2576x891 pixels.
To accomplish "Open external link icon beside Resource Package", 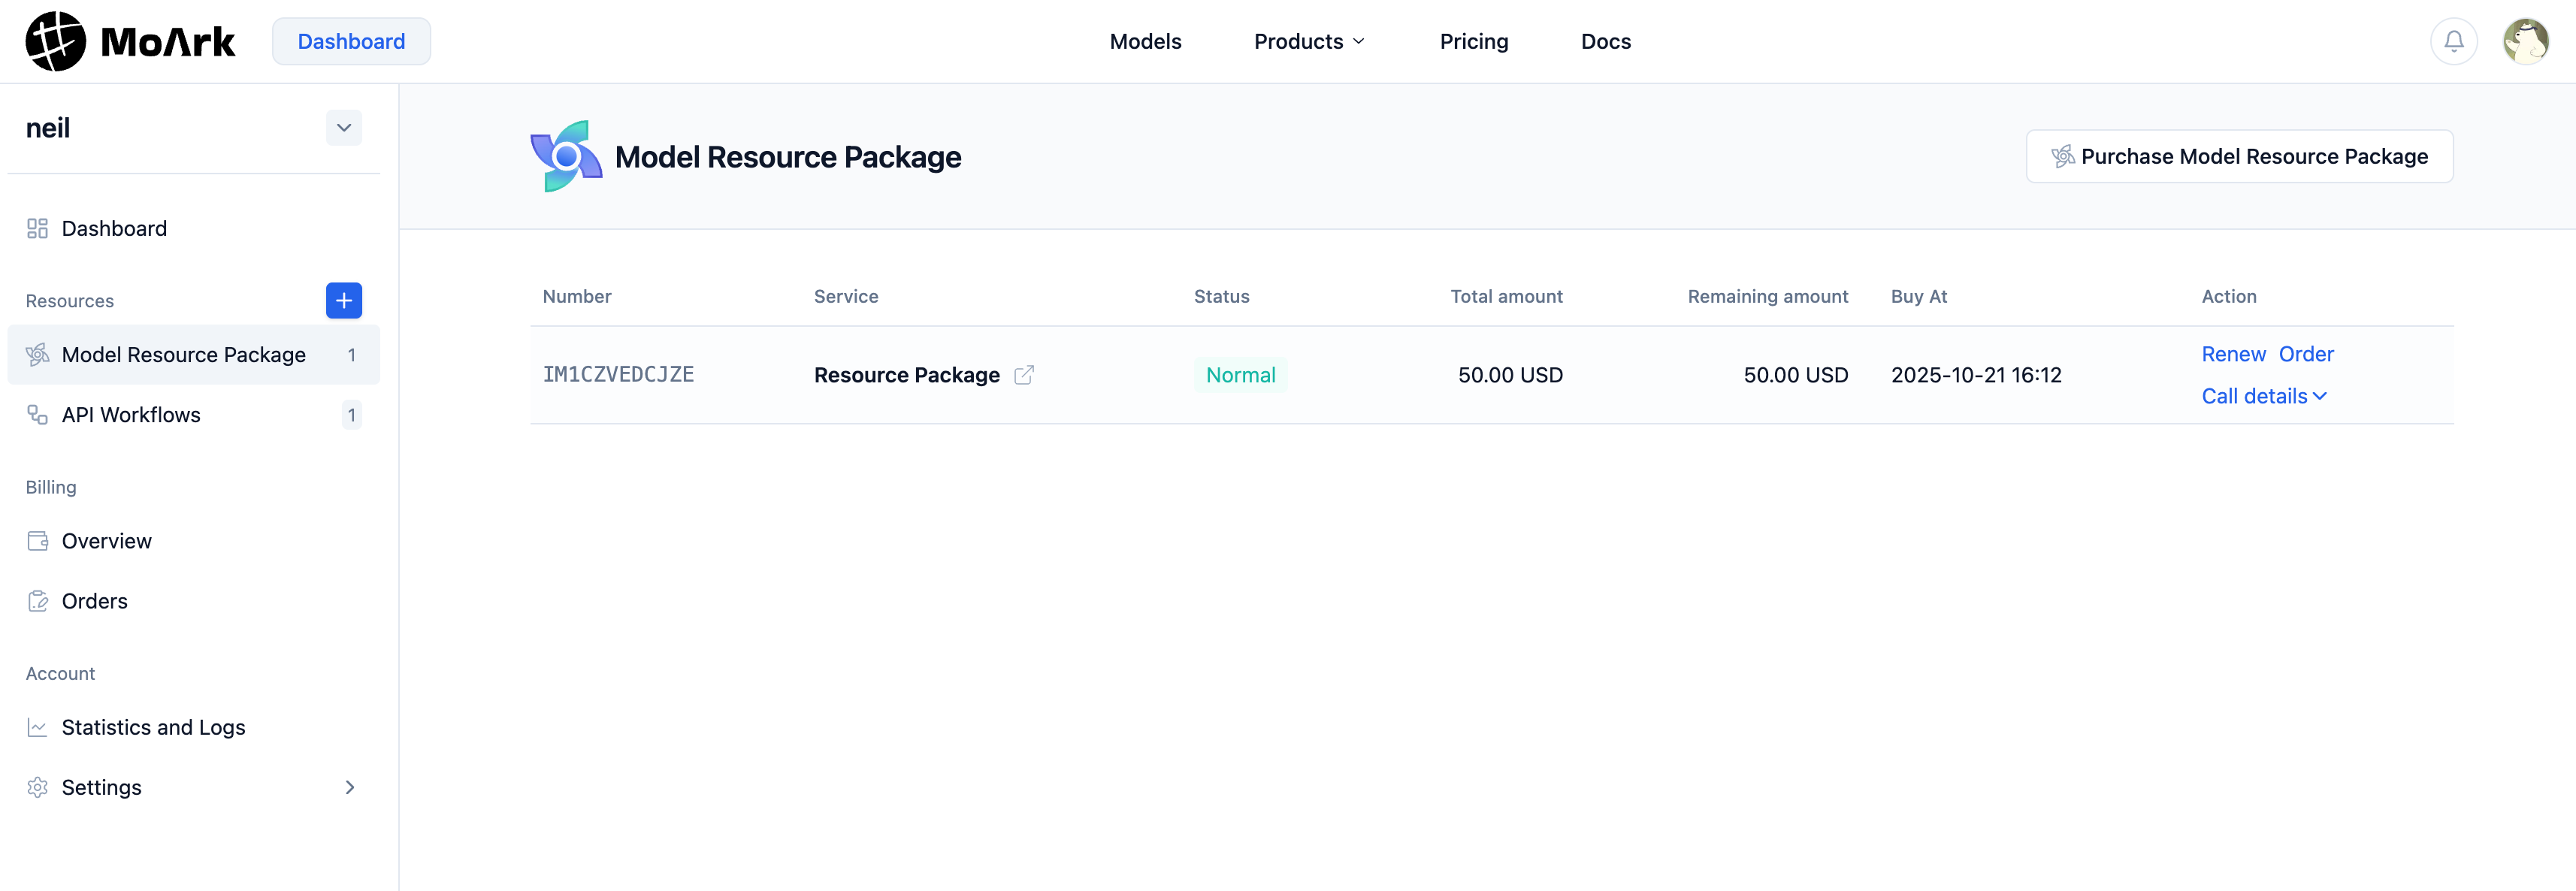I will click(1023, 375).
